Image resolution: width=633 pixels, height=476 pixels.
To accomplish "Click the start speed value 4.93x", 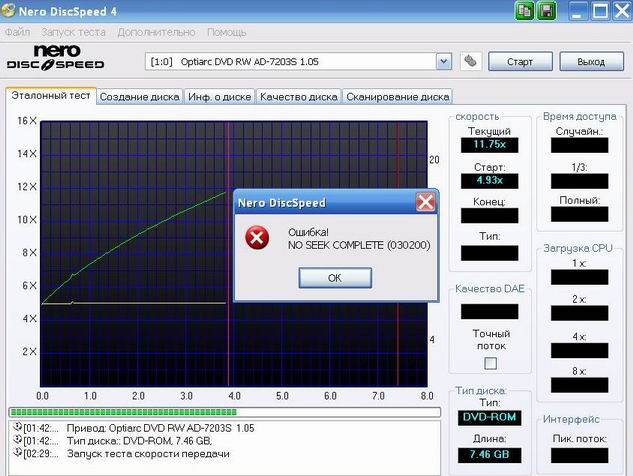I will coord(489,180).
